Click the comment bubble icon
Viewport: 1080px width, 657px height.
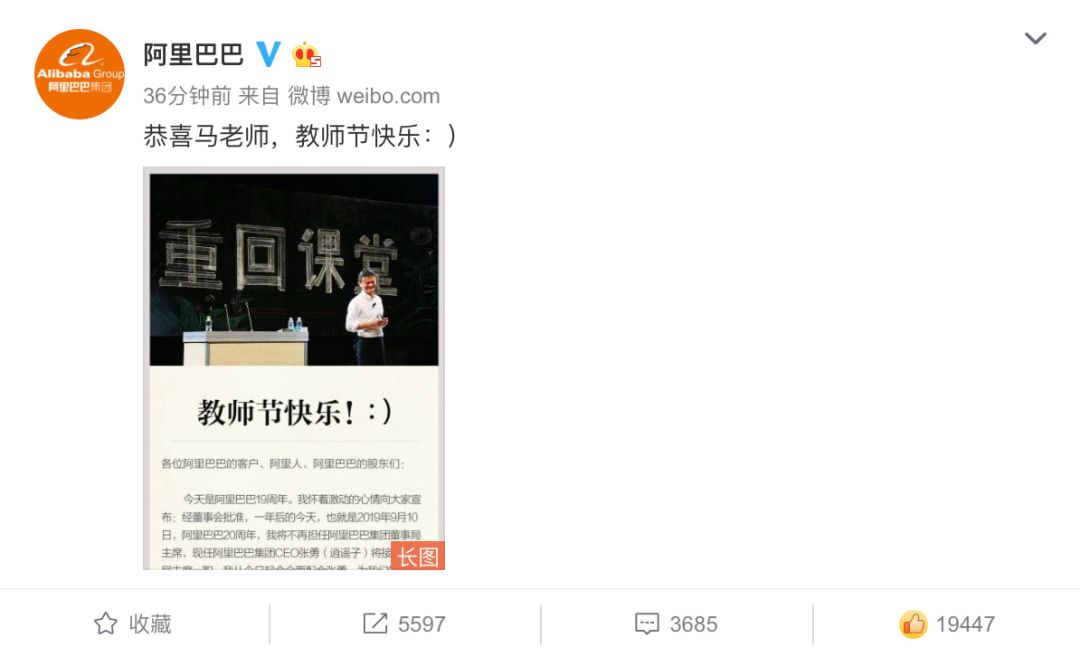pos(647,624)
